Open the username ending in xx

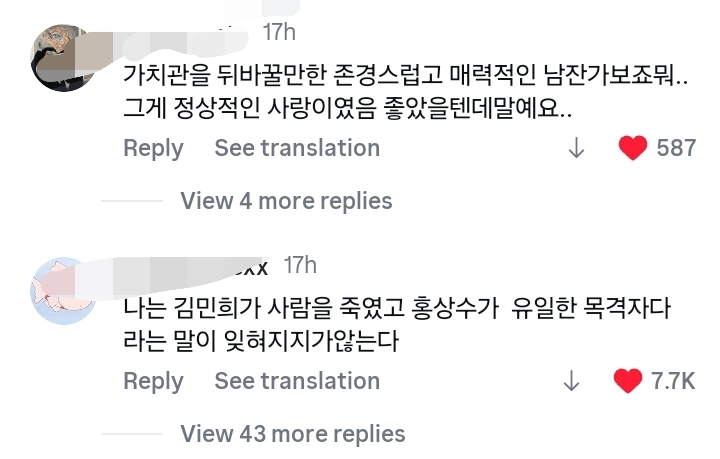tap(200, 266)
